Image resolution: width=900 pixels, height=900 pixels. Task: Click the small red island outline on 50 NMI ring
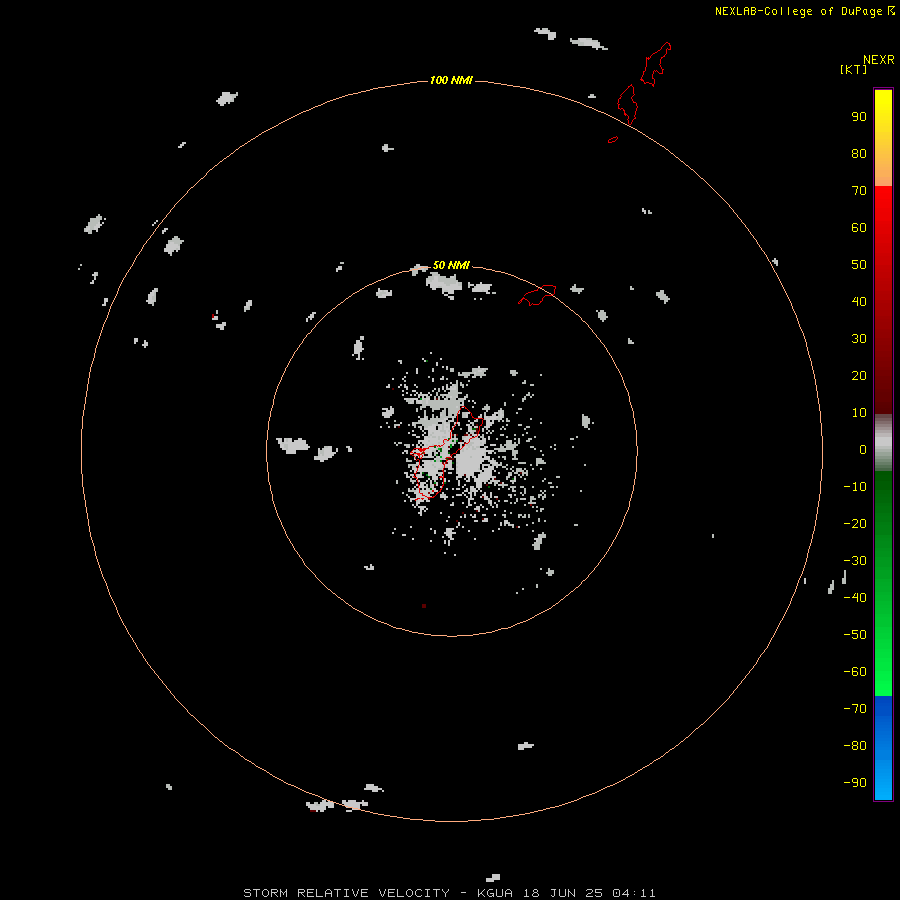click(537, 295)
